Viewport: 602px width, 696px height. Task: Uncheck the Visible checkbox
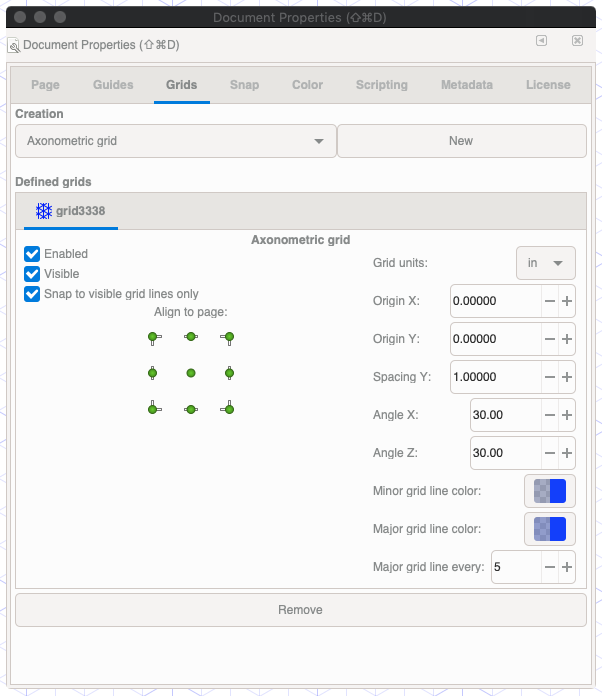point(32,274)
